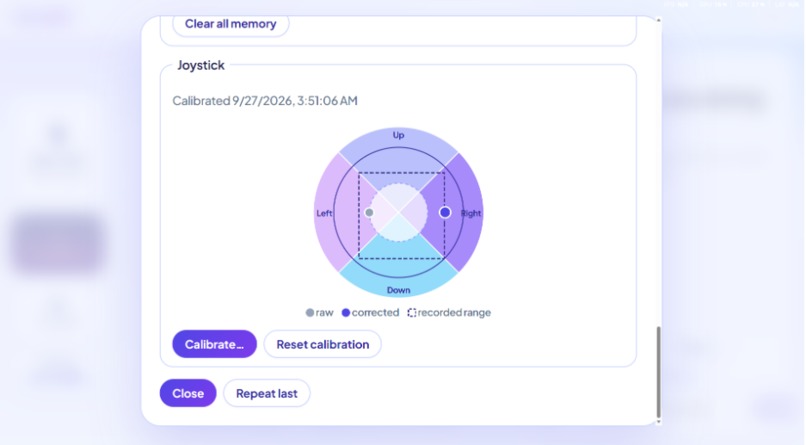This screenshot has height=445, width=806.
Task: Start joystick calibration with the Calibrate button
Action: point(214,344)
